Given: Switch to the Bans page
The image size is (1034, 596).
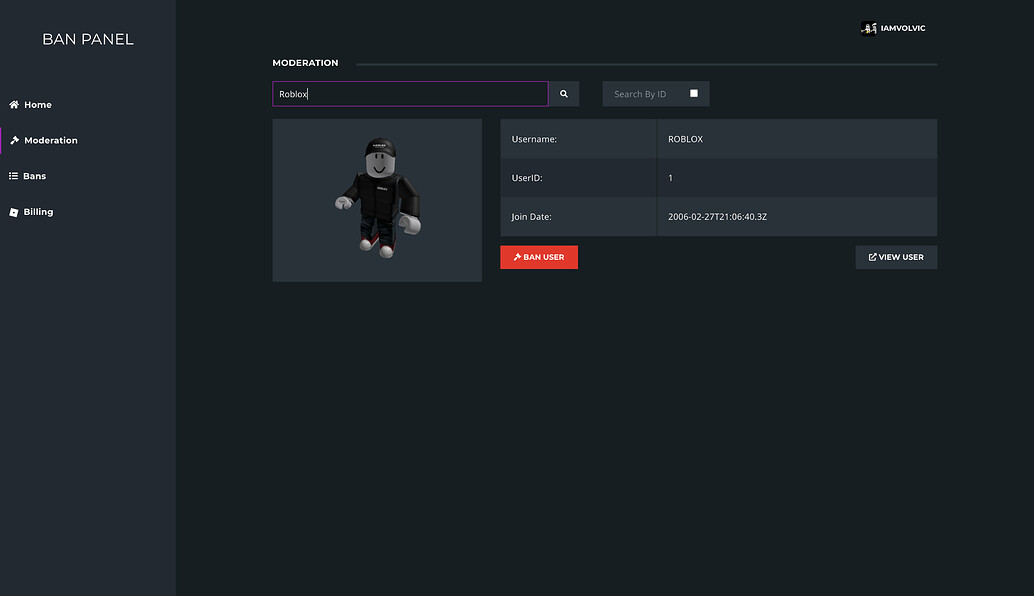Looking at the screenshot, I should 33,175.
